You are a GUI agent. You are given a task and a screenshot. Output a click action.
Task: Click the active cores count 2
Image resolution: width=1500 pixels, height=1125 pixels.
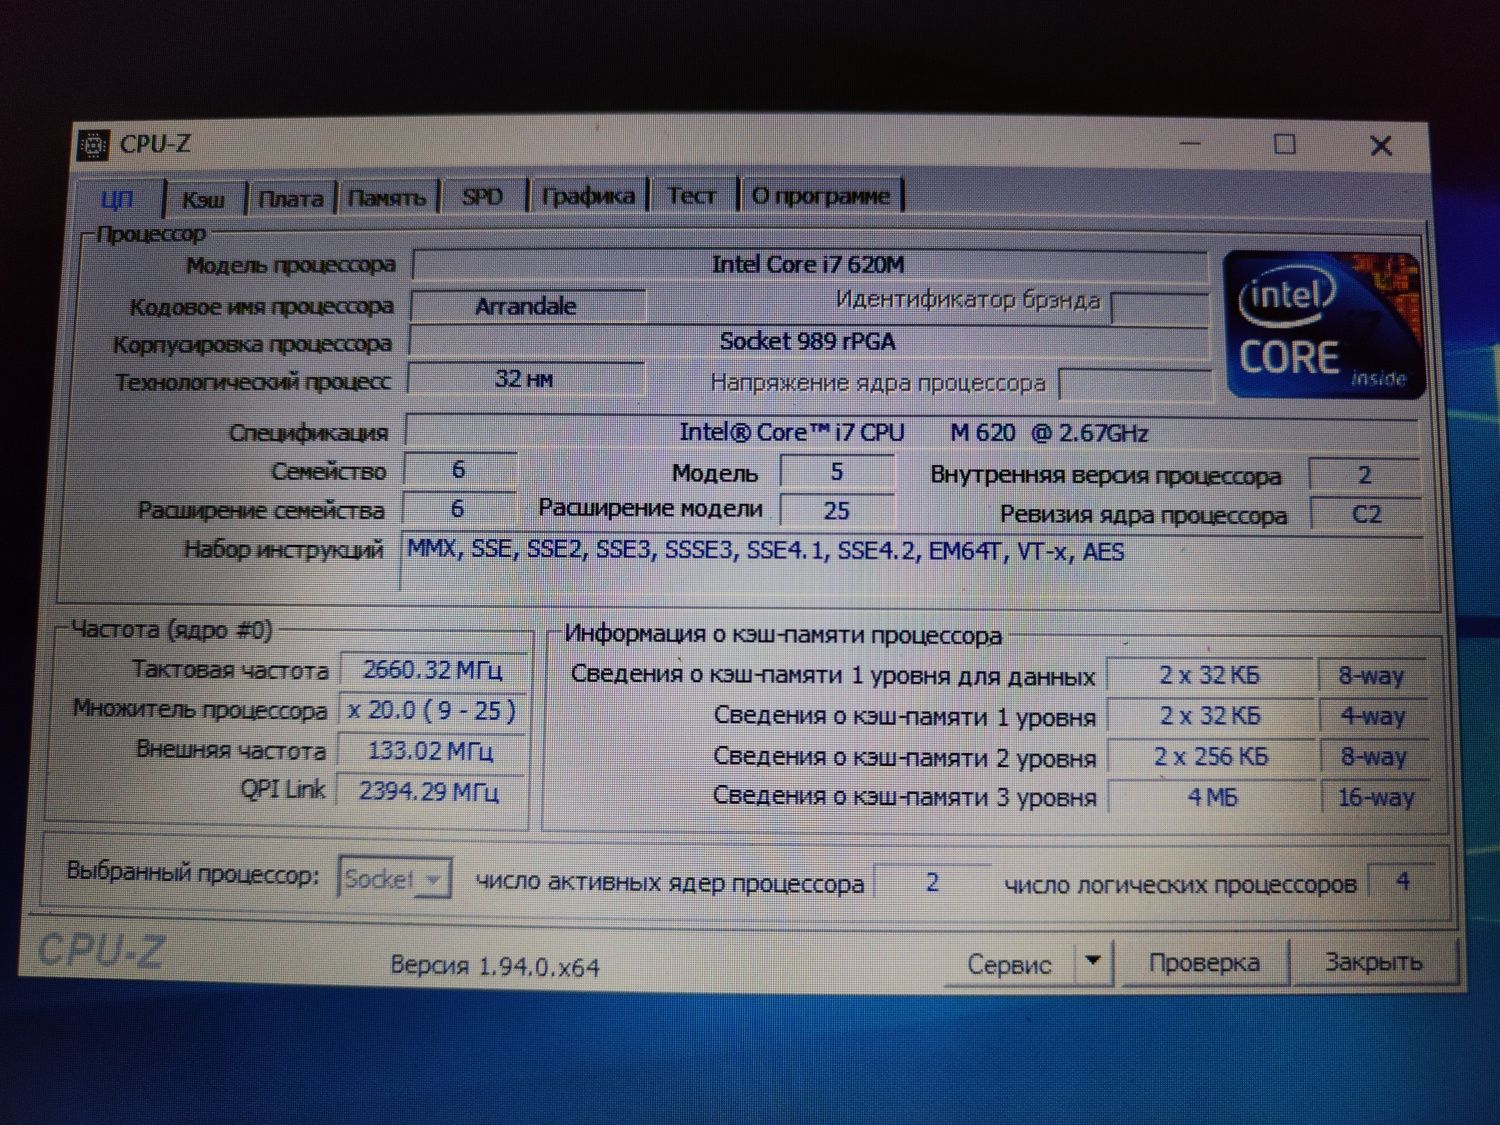coord(932,882)
